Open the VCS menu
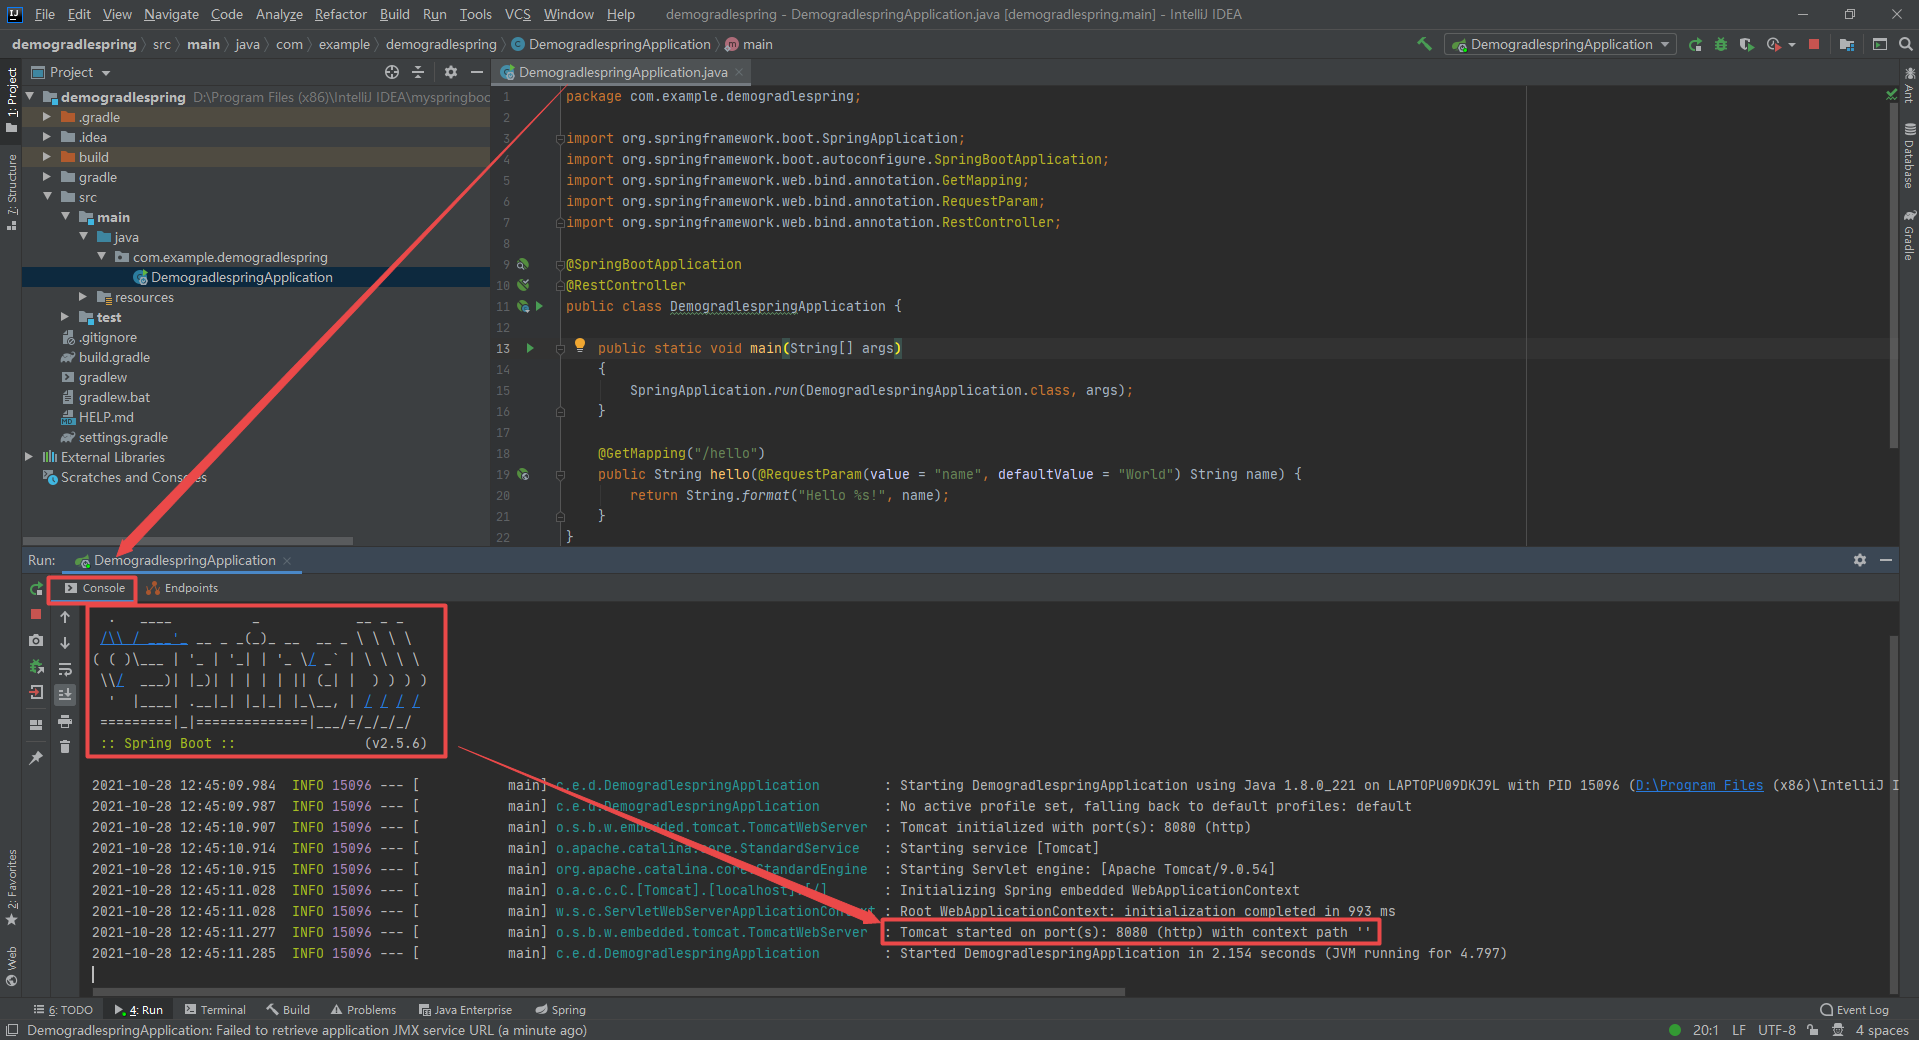This screenshot has width=1919, height=1040. pyautogui.click(x=518, y=14)
